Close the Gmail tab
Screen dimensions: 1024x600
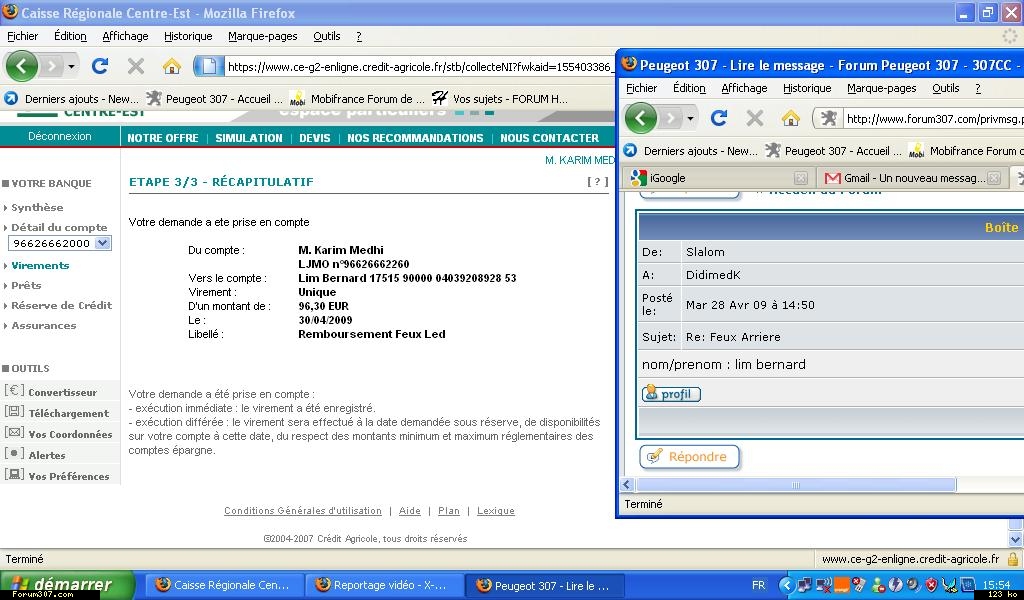pos(994,178)
